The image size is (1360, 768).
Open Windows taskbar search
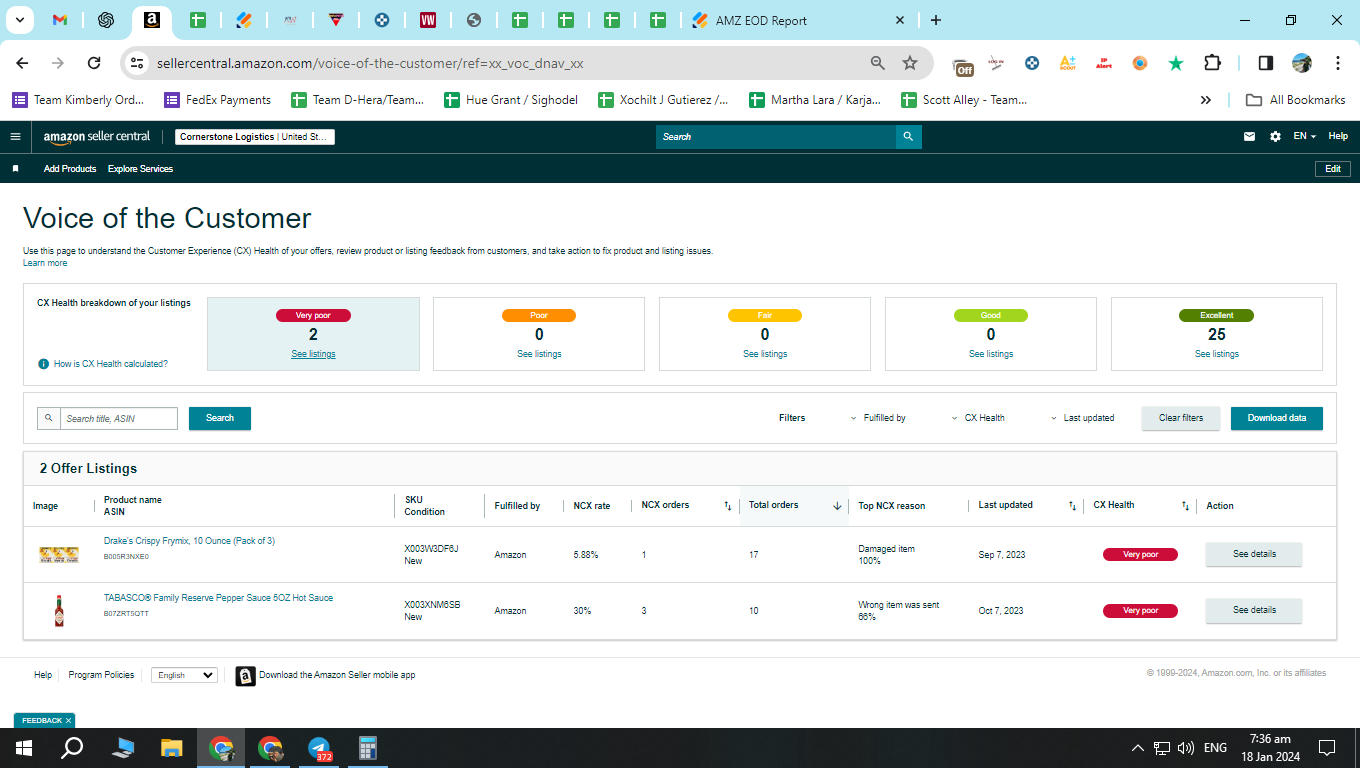click(x=72, y=748)
